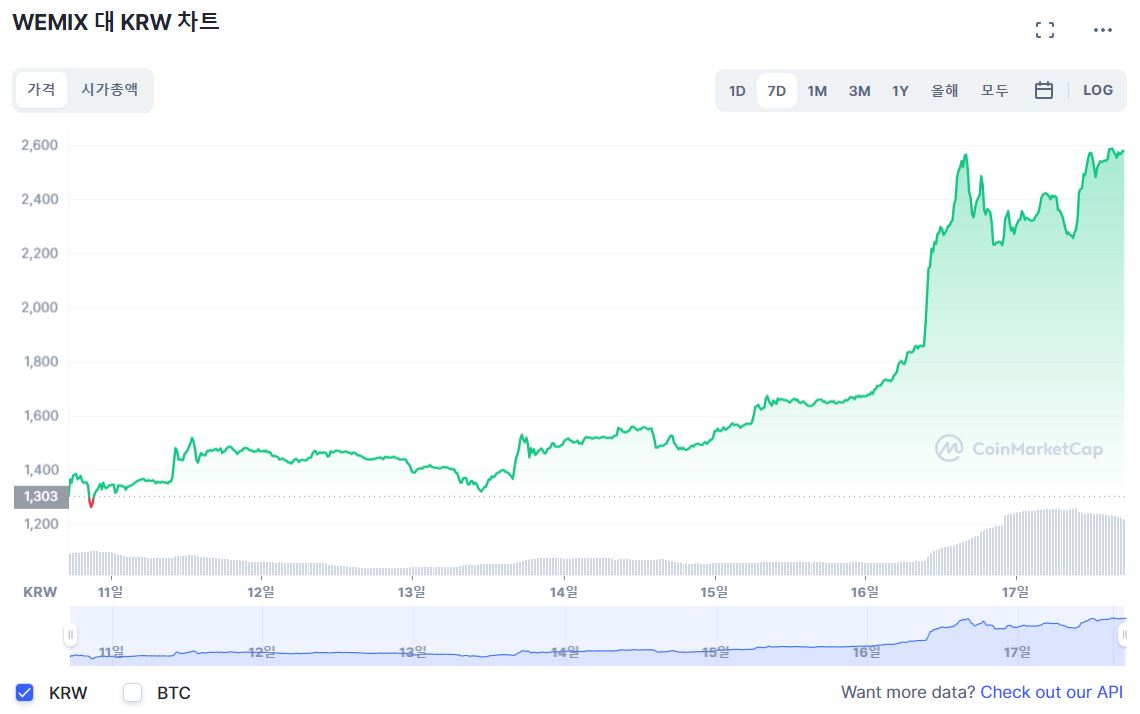Click the 1,200 y-axis label

point(41,524)
